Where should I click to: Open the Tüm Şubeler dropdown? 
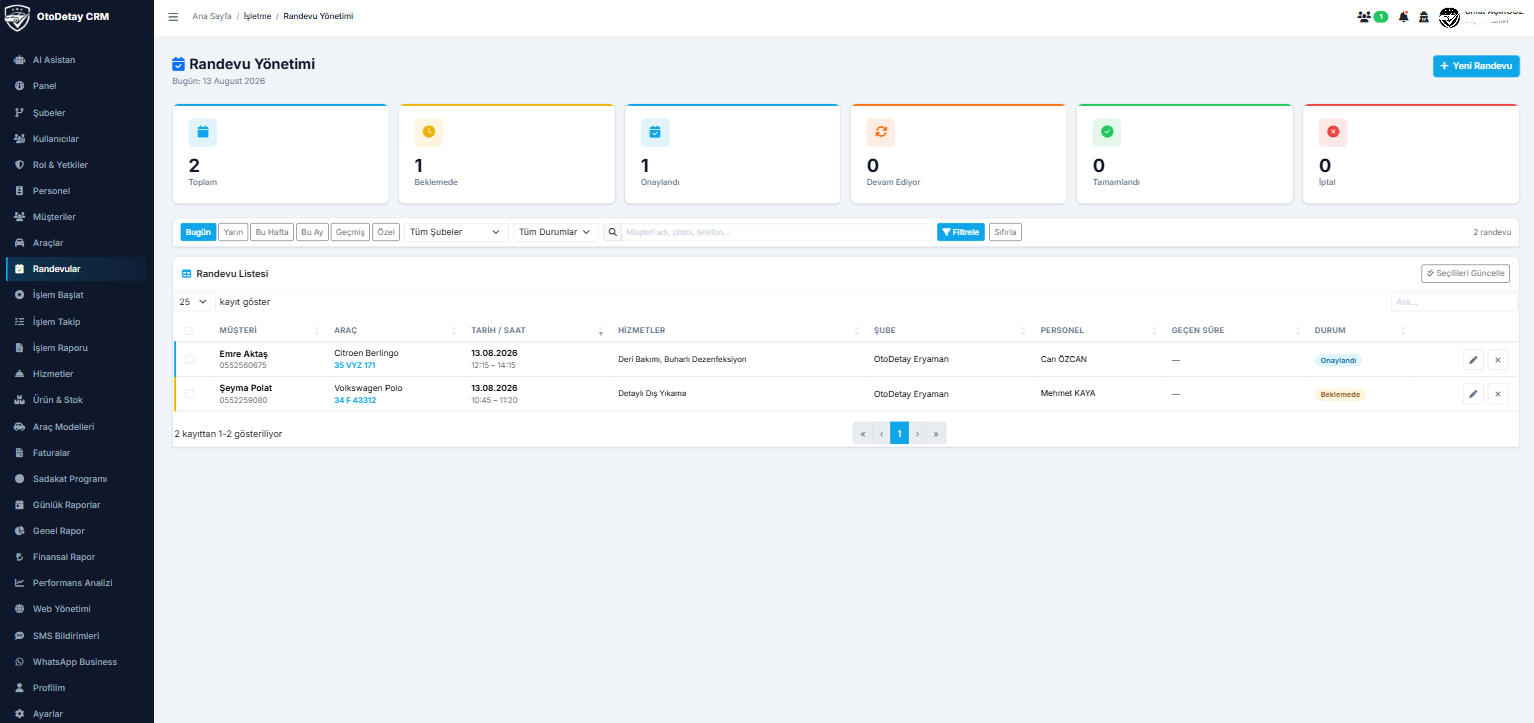coord(456,232)
